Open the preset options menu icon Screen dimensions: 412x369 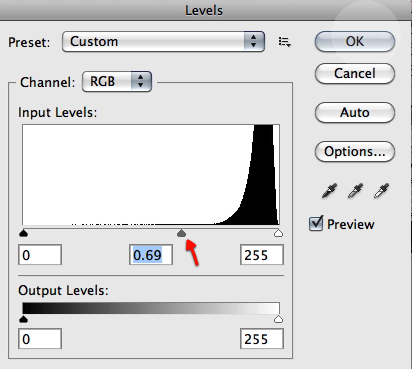coord(285,42)
